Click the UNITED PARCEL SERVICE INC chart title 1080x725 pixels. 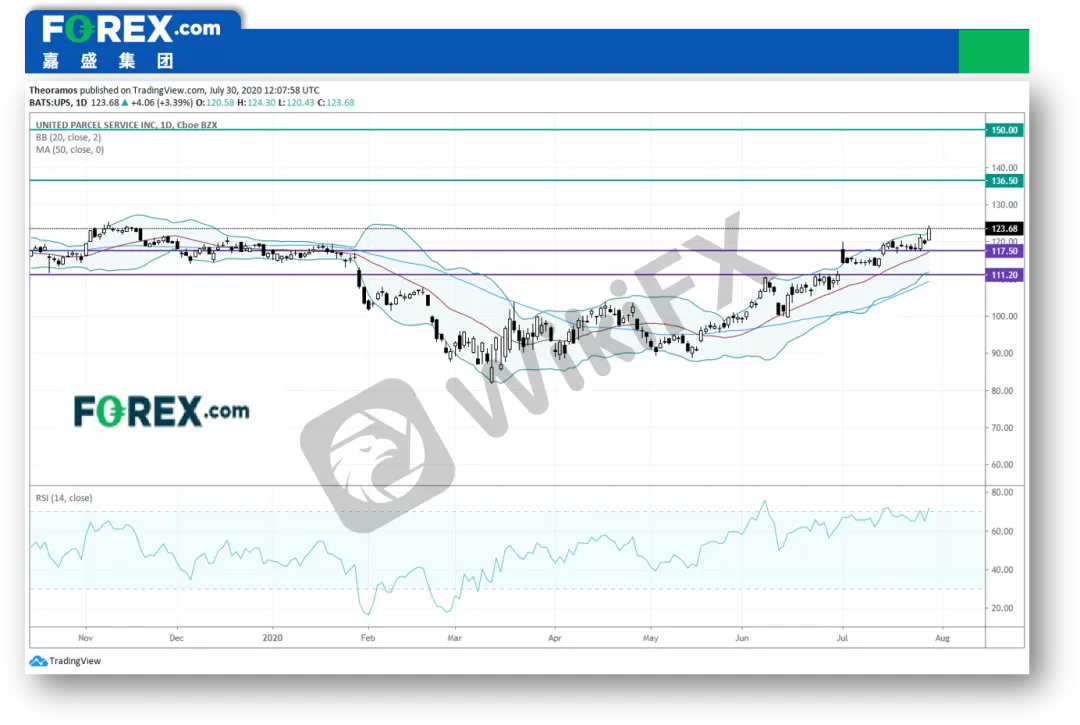pyautogui.click(x=126, y=125)
